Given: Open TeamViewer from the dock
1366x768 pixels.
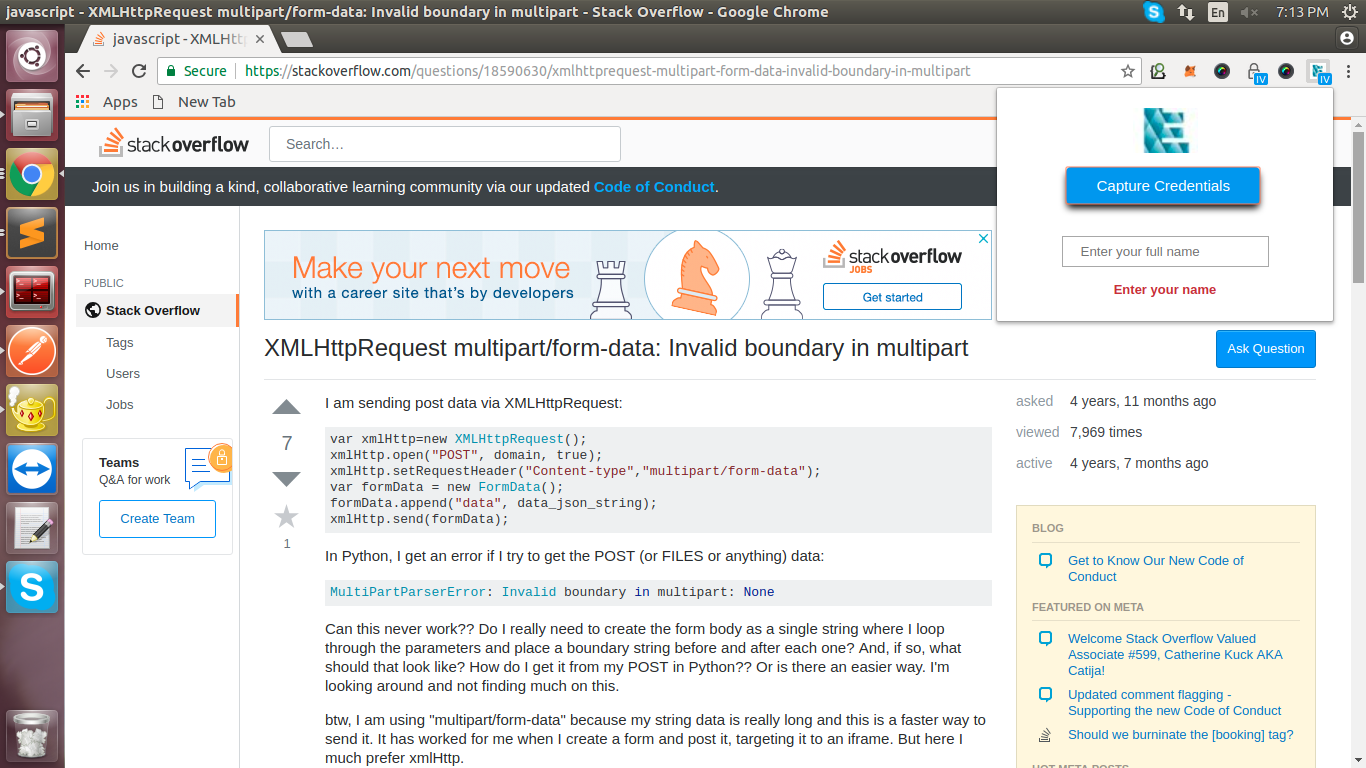Looking at the screenshot, I should coord(32,469).
